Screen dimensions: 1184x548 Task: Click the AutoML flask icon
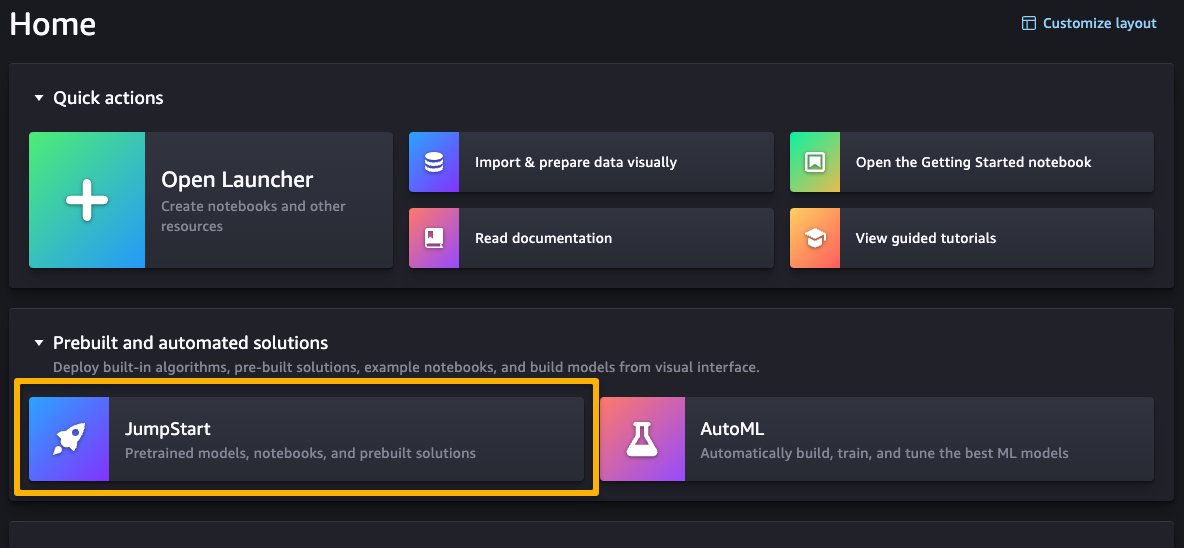(x=643, y=439)
